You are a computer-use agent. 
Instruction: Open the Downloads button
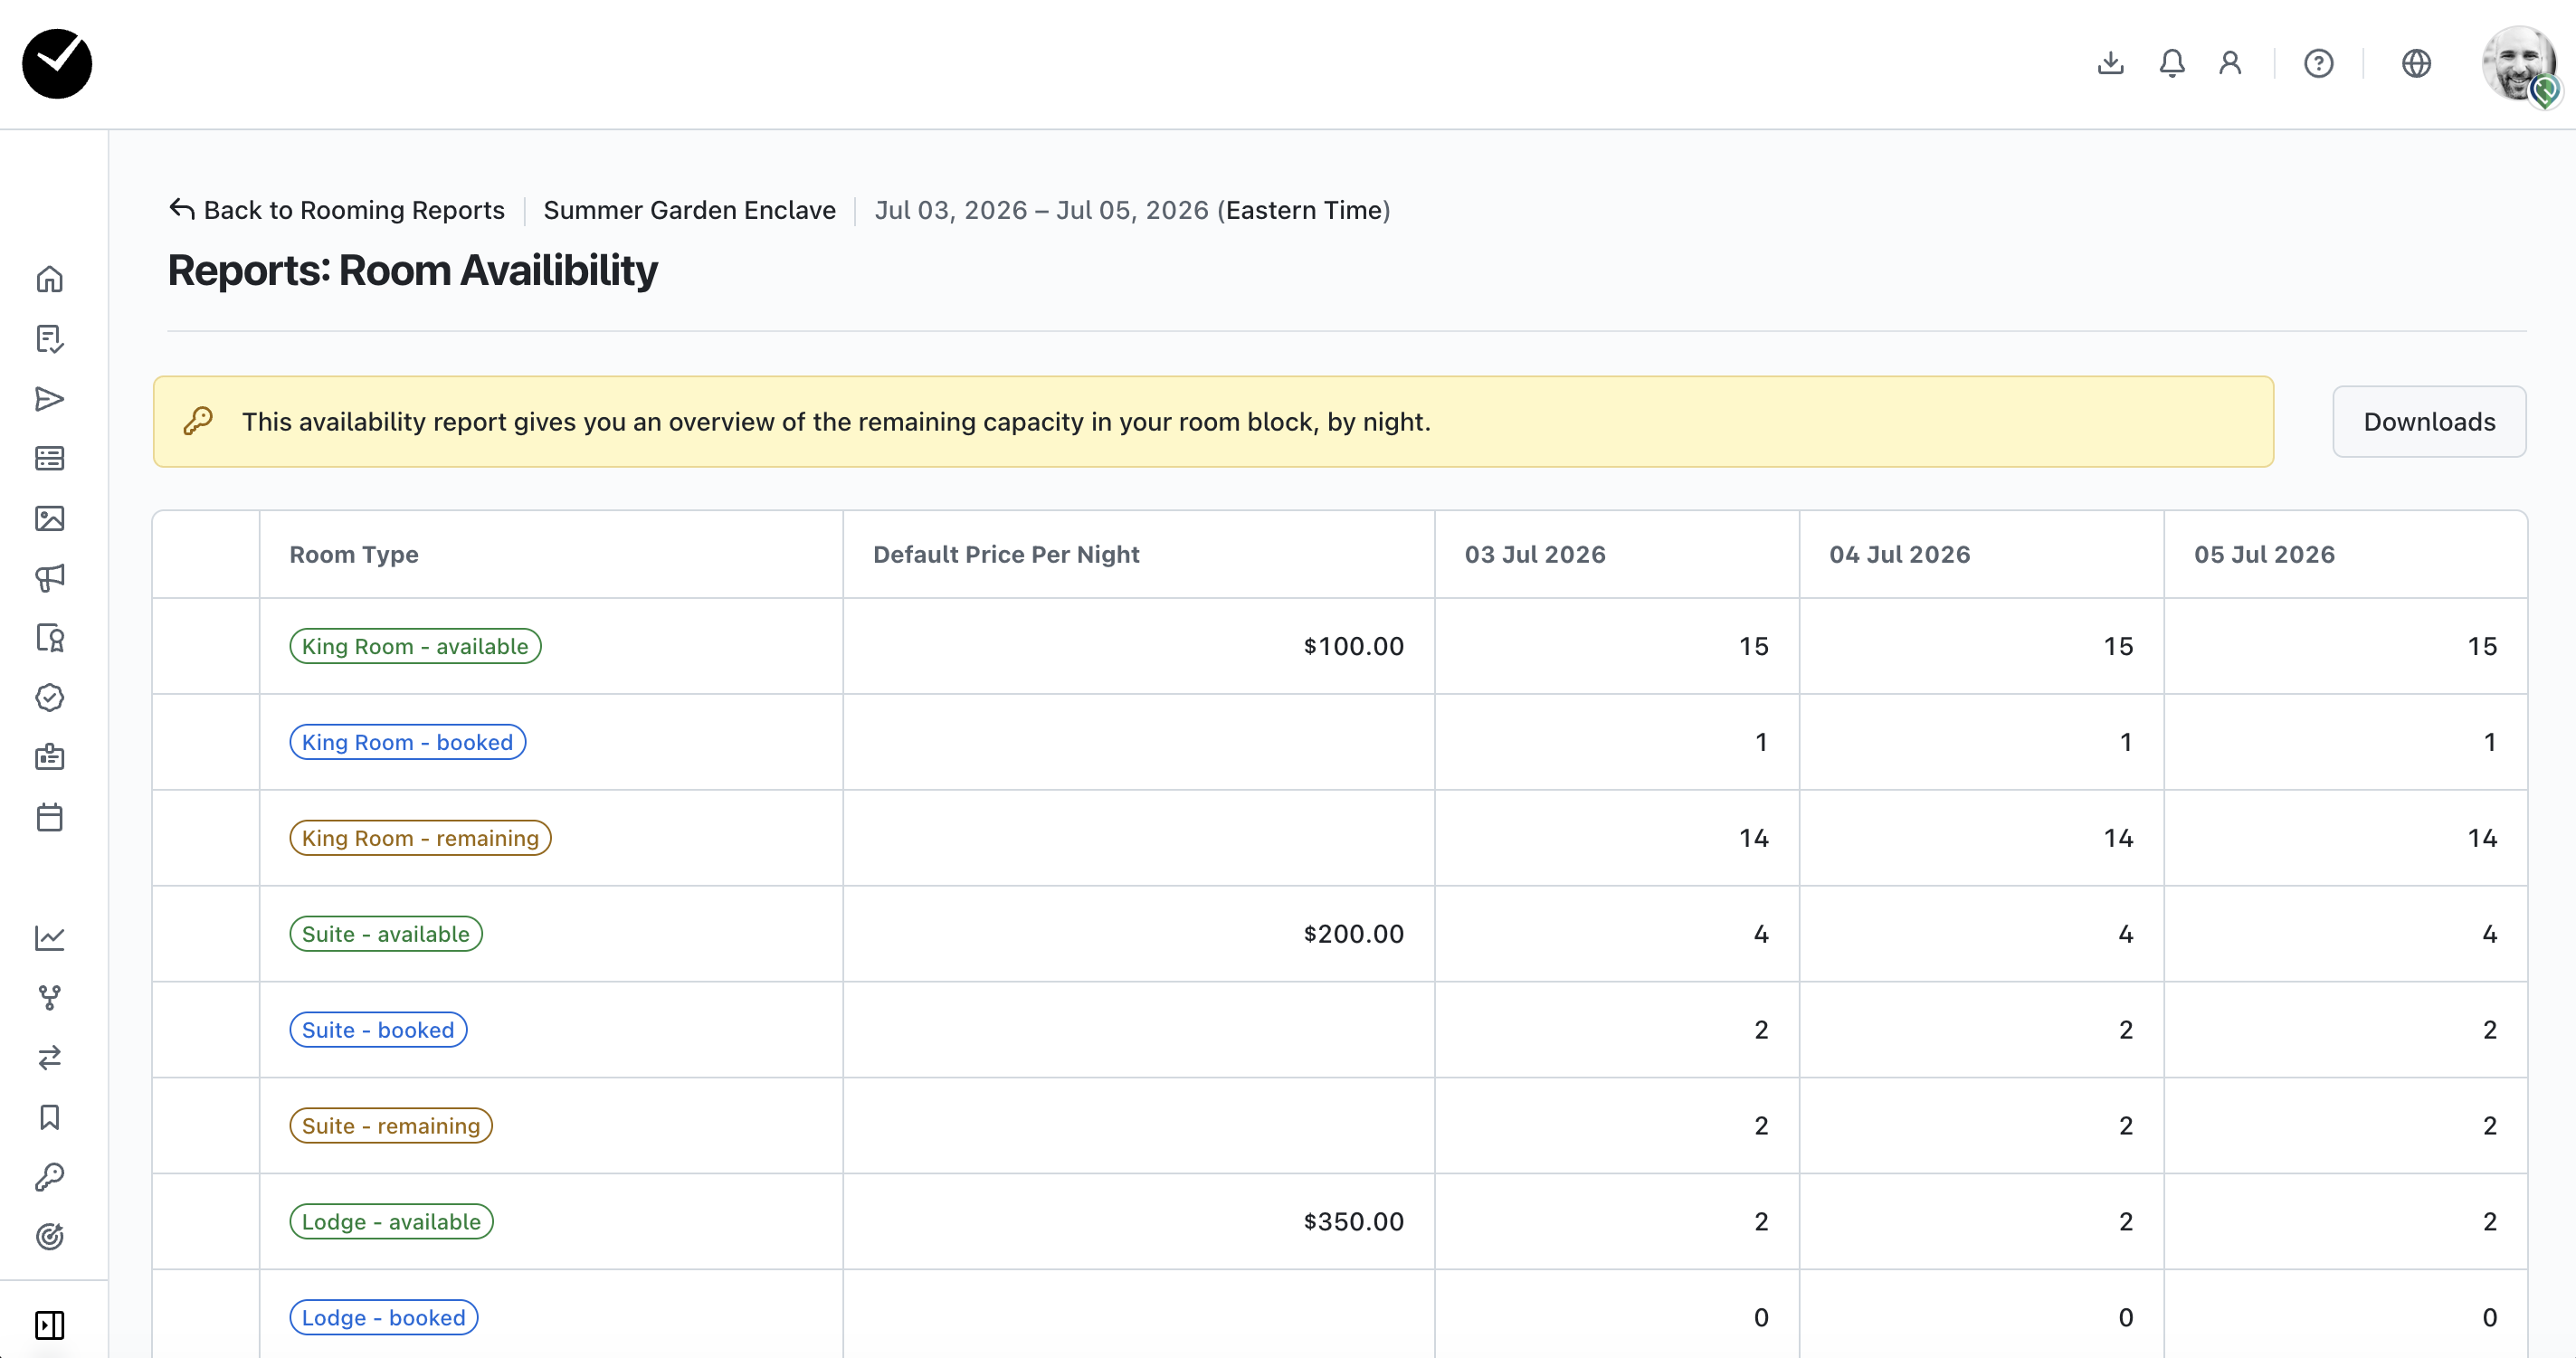pos(2428,422)
